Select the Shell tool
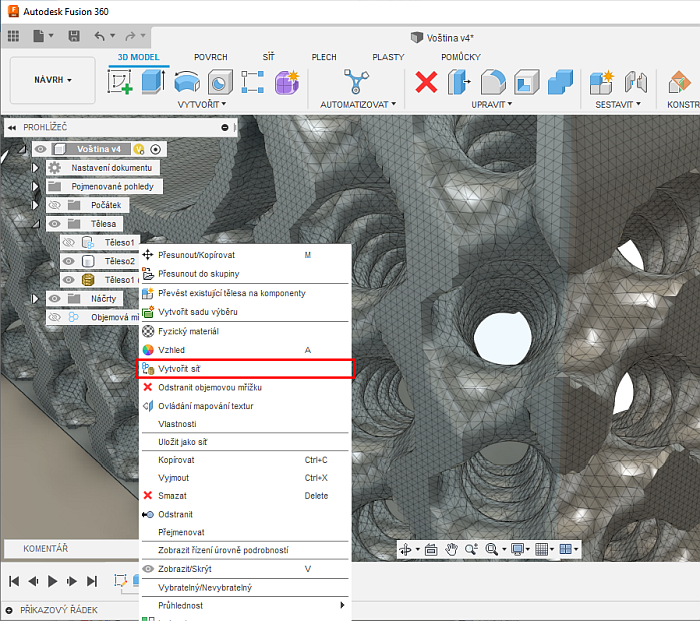The height and width of the screenshot is (621, 700). point(526,82)
